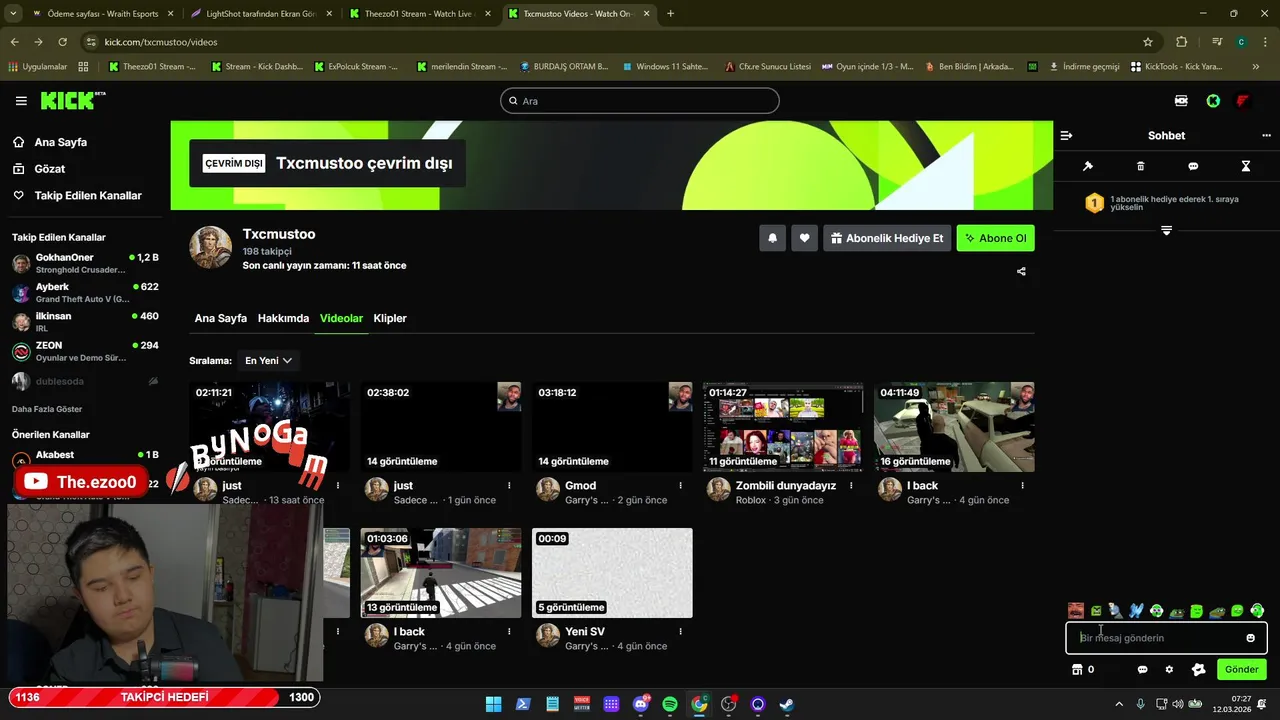
Task: Click the Kick logo
Action: coord(72,100)
